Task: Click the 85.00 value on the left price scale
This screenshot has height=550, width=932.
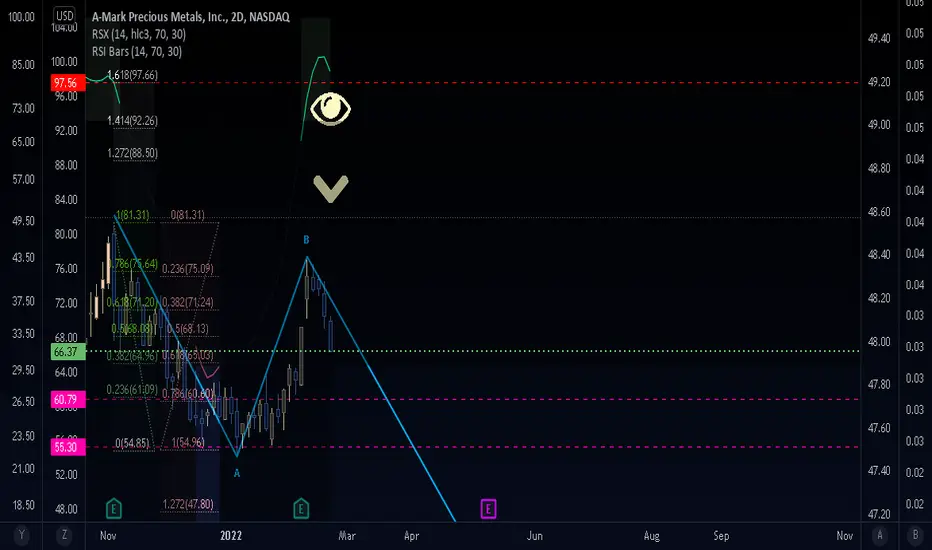Action: [23, 64]
